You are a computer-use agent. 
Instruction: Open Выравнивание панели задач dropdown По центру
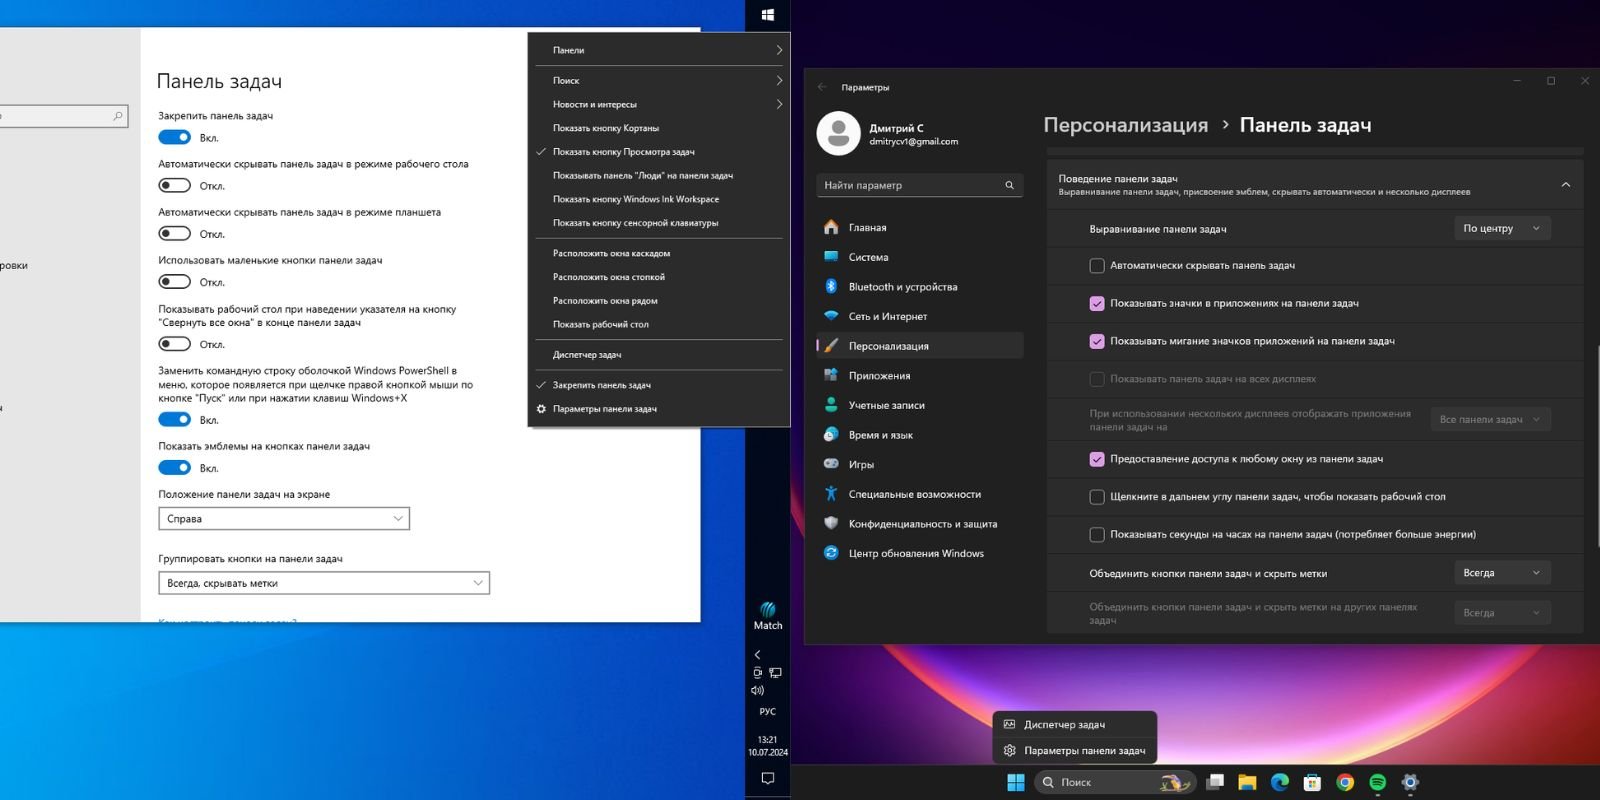coord(1502,228)
